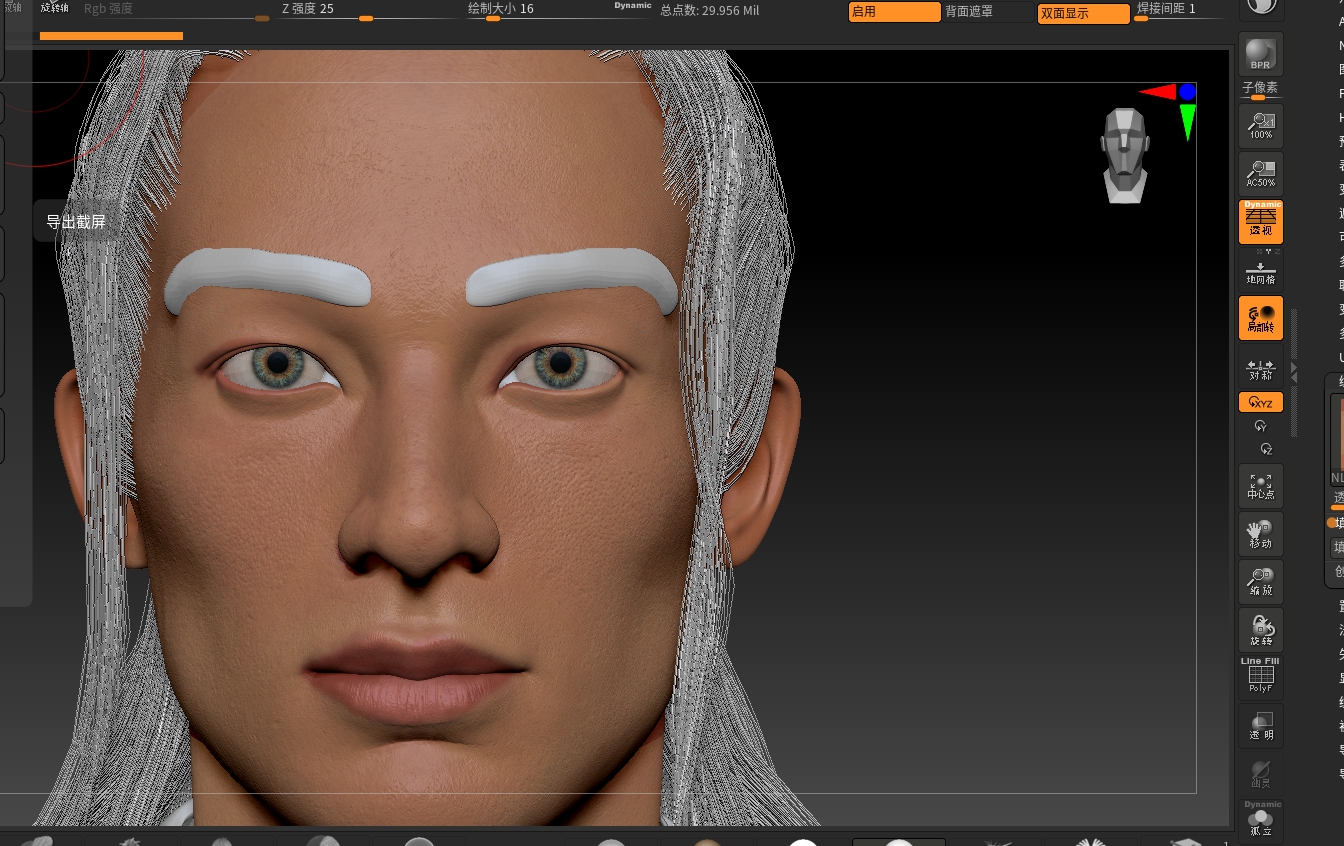Adjust the Z 强度 intensity slider
The height and width of the screenshot is (846, 1344).
pyautogui.click(x=370, y=12)
